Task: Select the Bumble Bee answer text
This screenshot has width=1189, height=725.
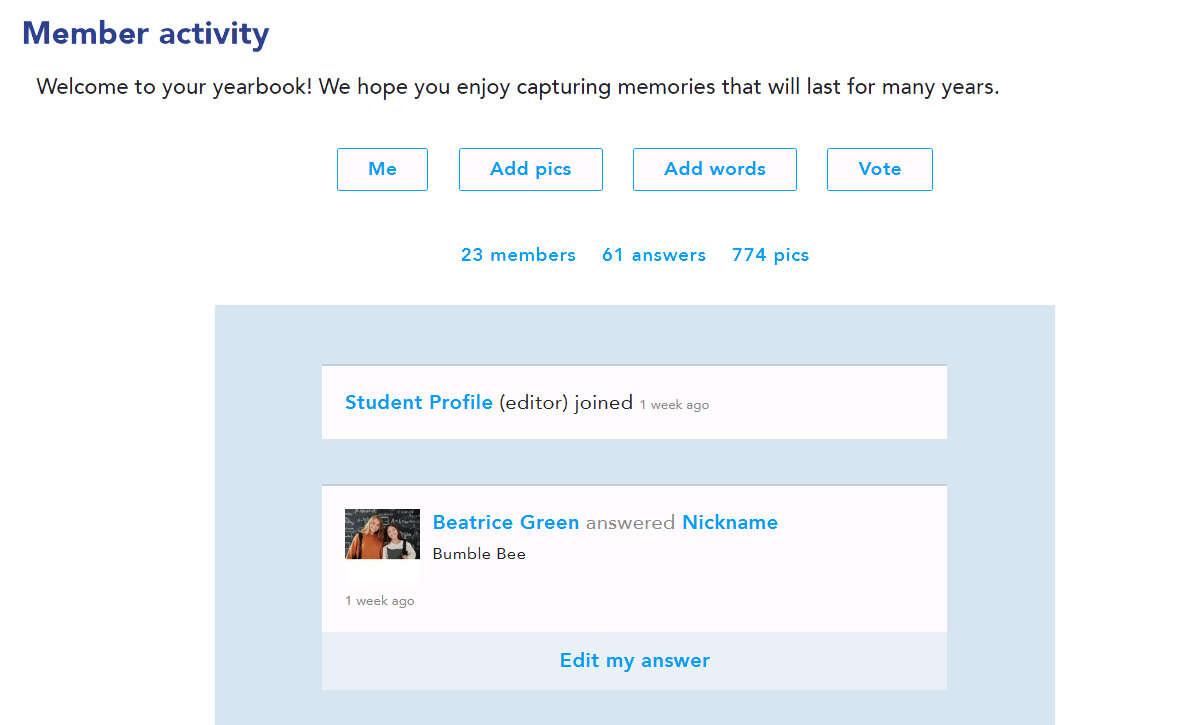Action: (479, 554)
